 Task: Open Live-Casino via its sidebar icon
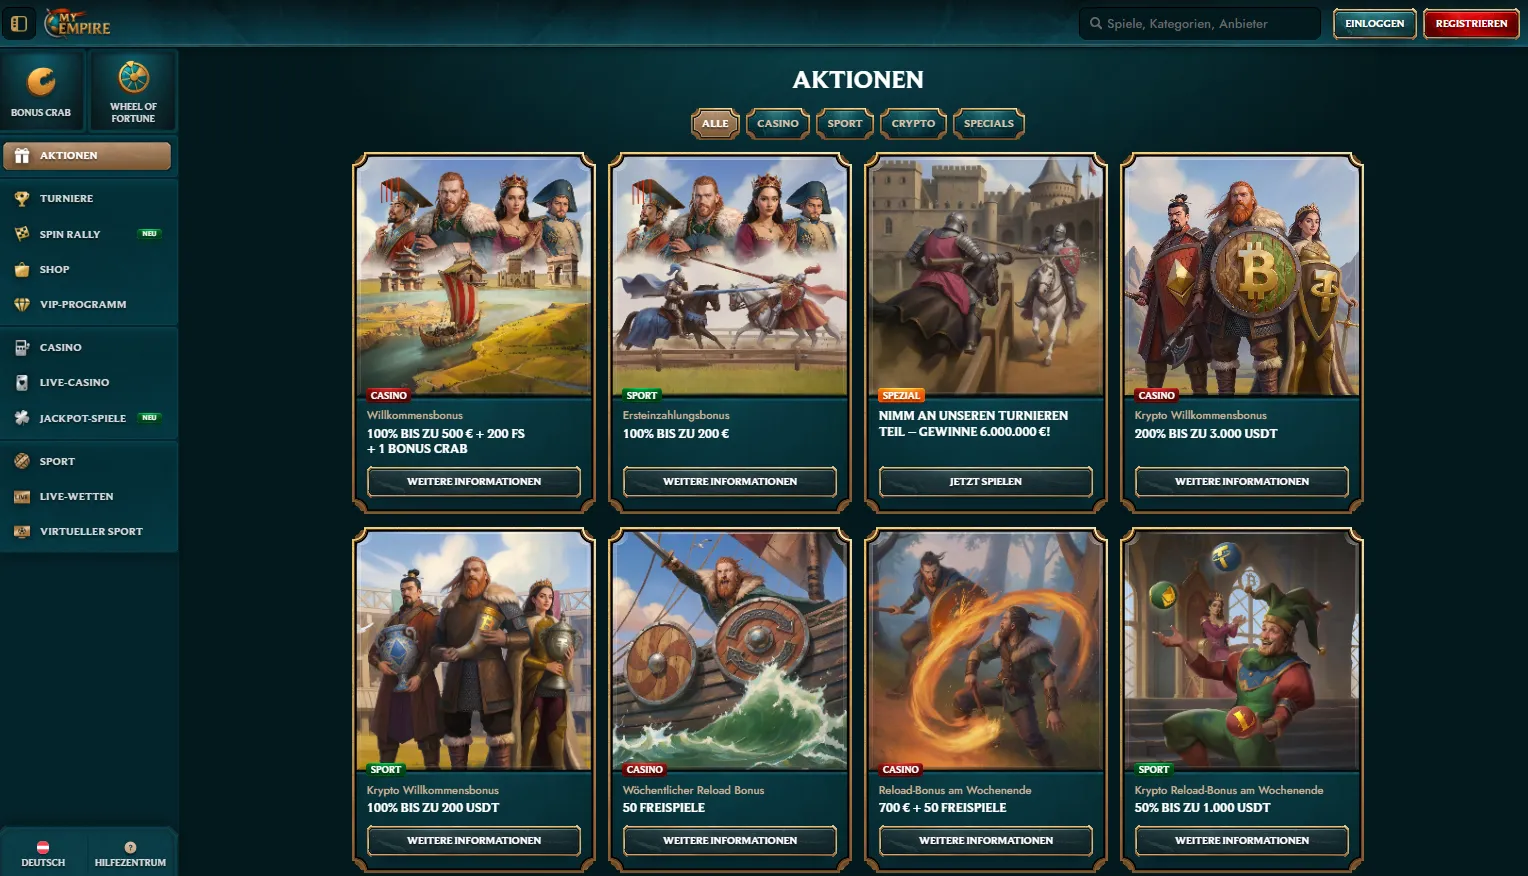(x=22, y=383)
